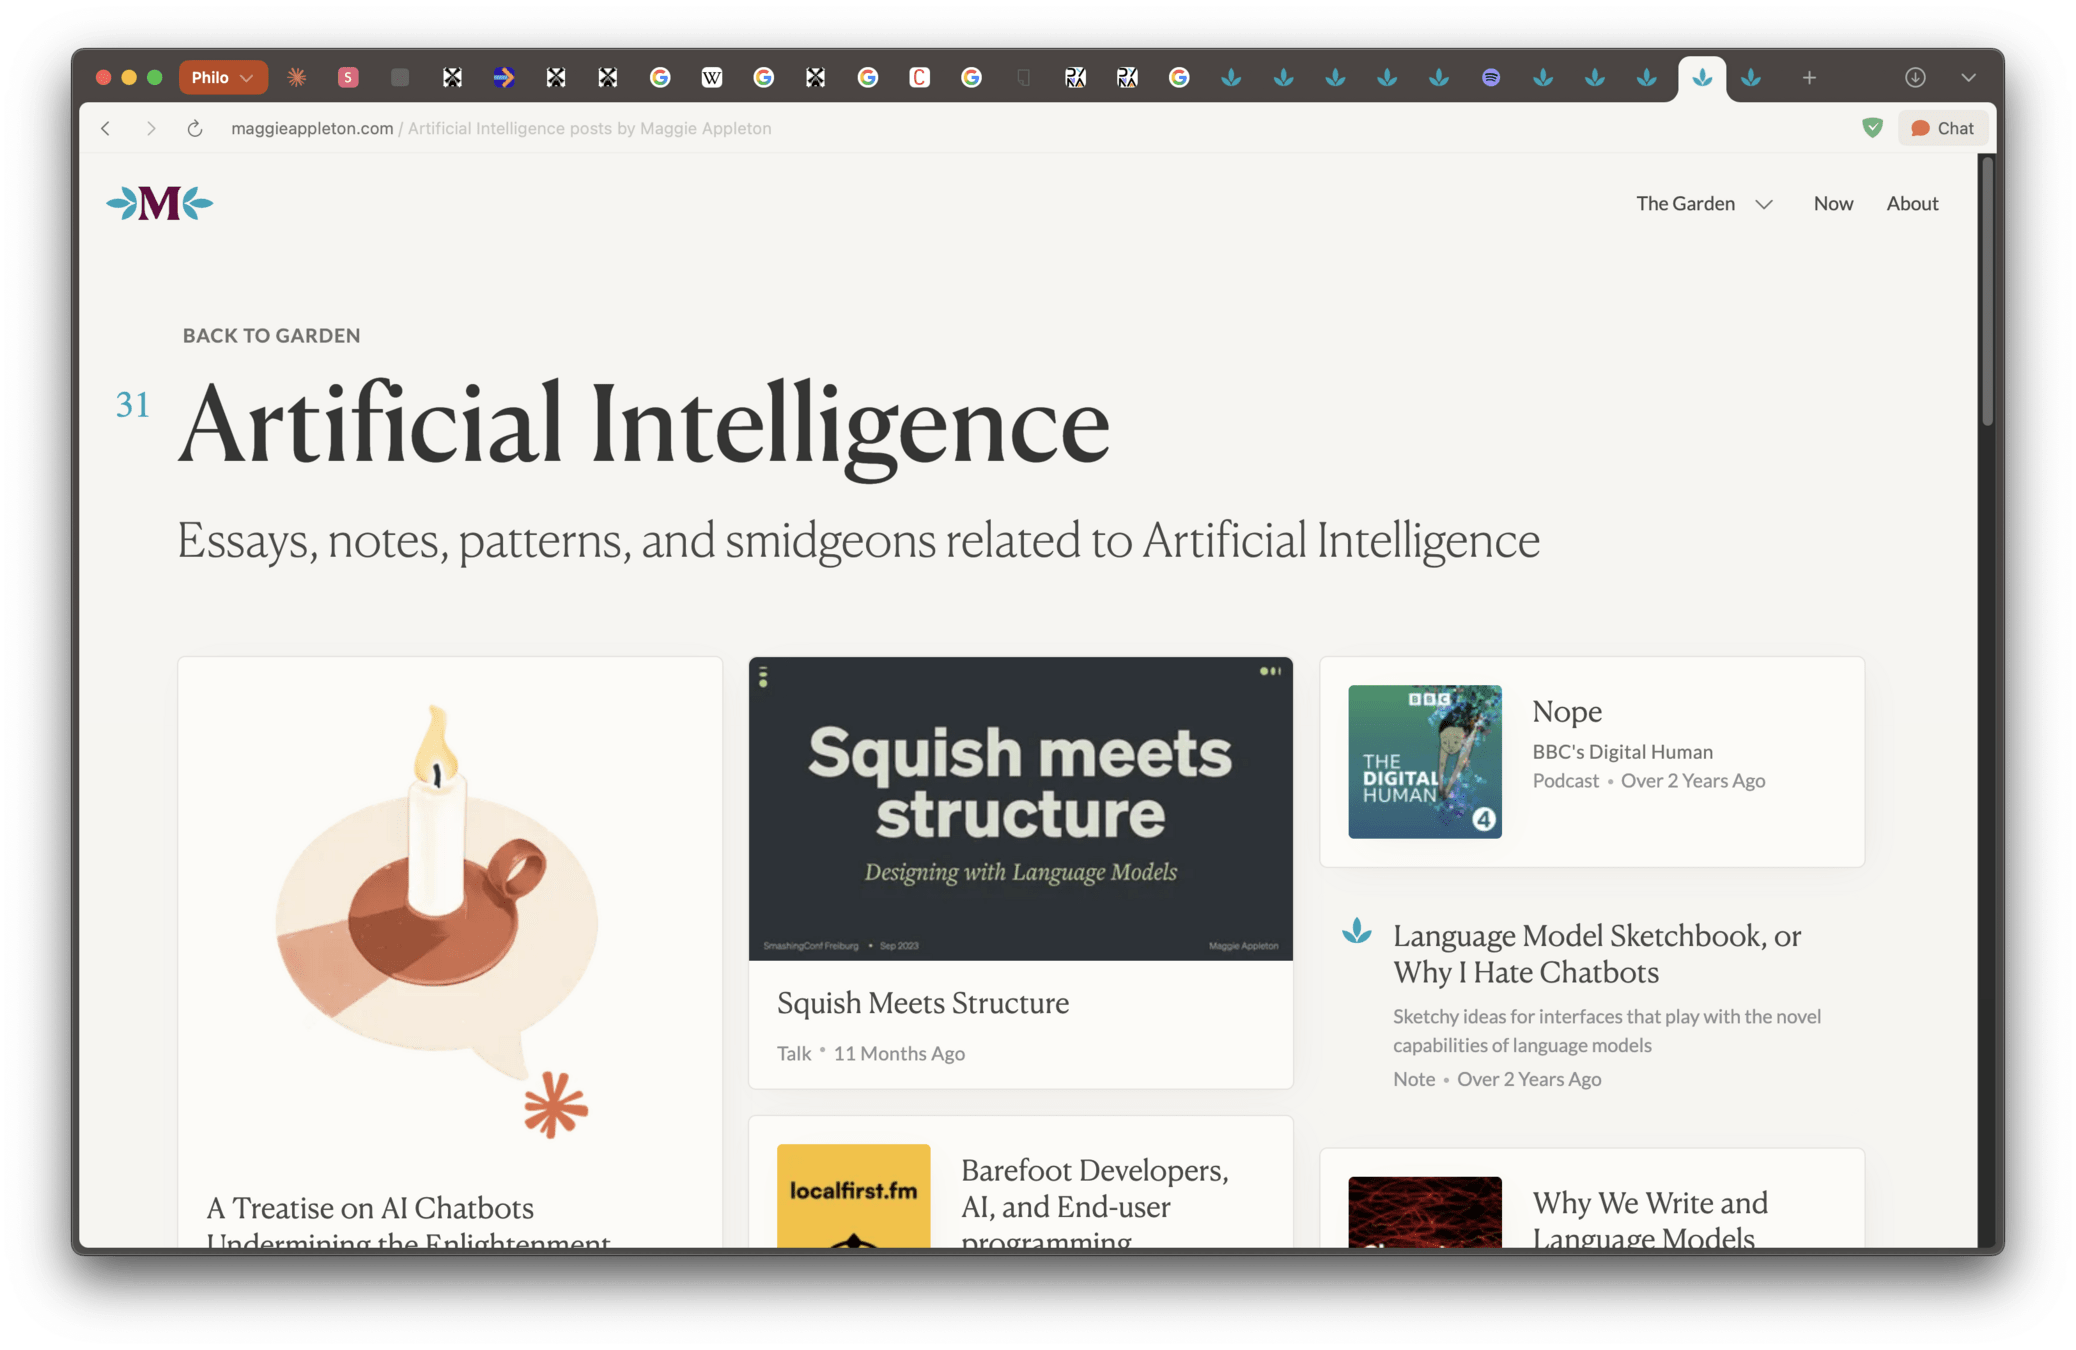
Task: Open the Now page
Action: [1833, 203]
